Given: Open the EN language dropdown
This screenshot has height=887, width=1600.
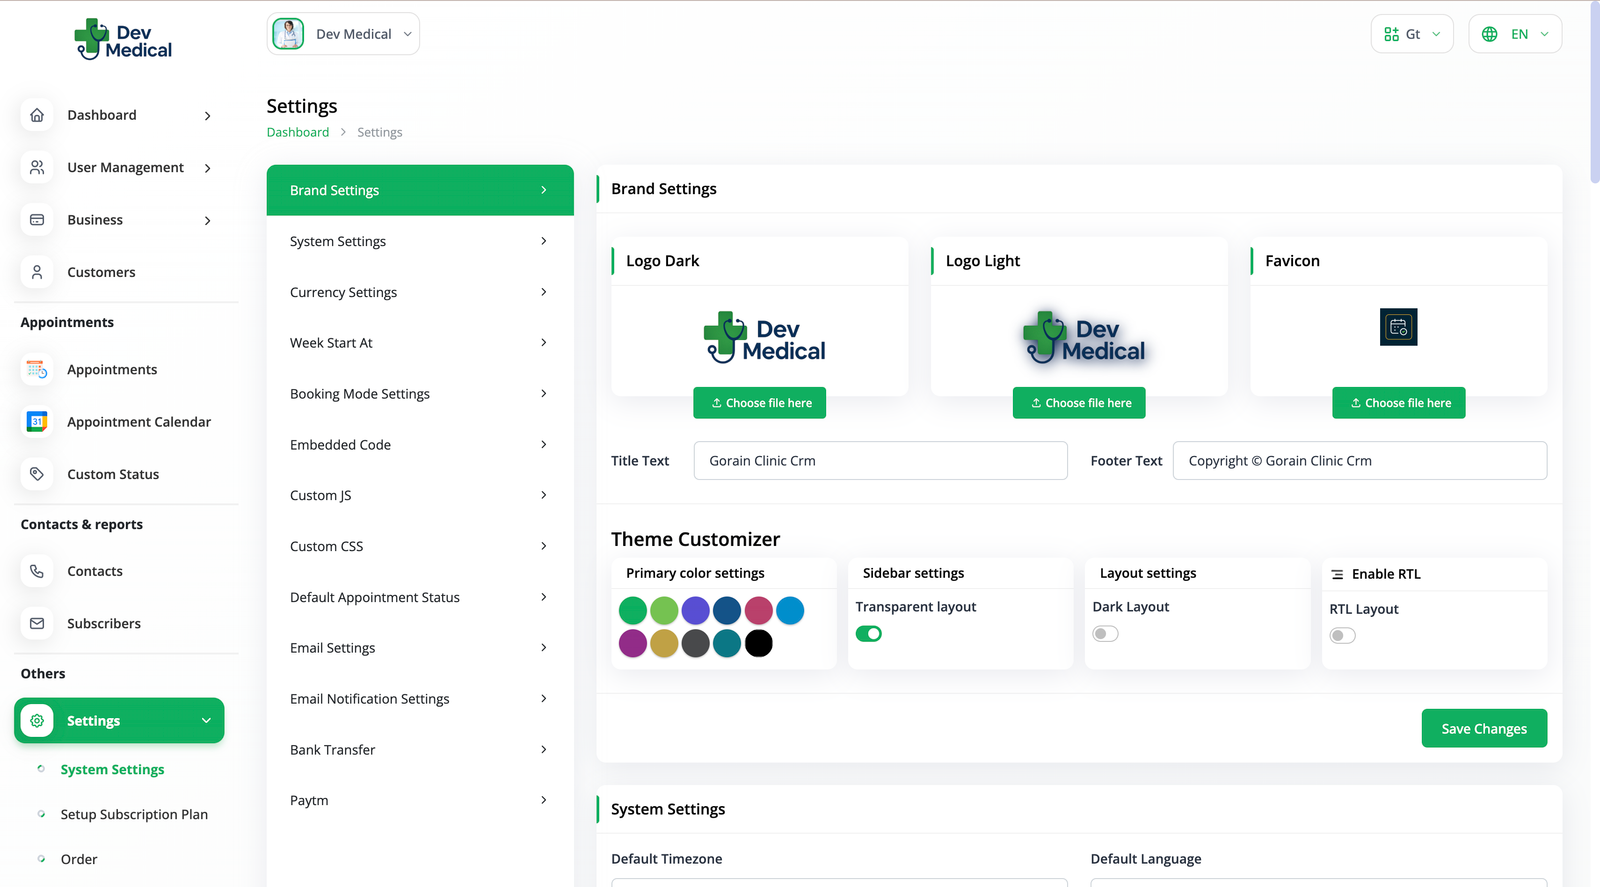Looking at the screenshot, I should (x=1515, y=34).
